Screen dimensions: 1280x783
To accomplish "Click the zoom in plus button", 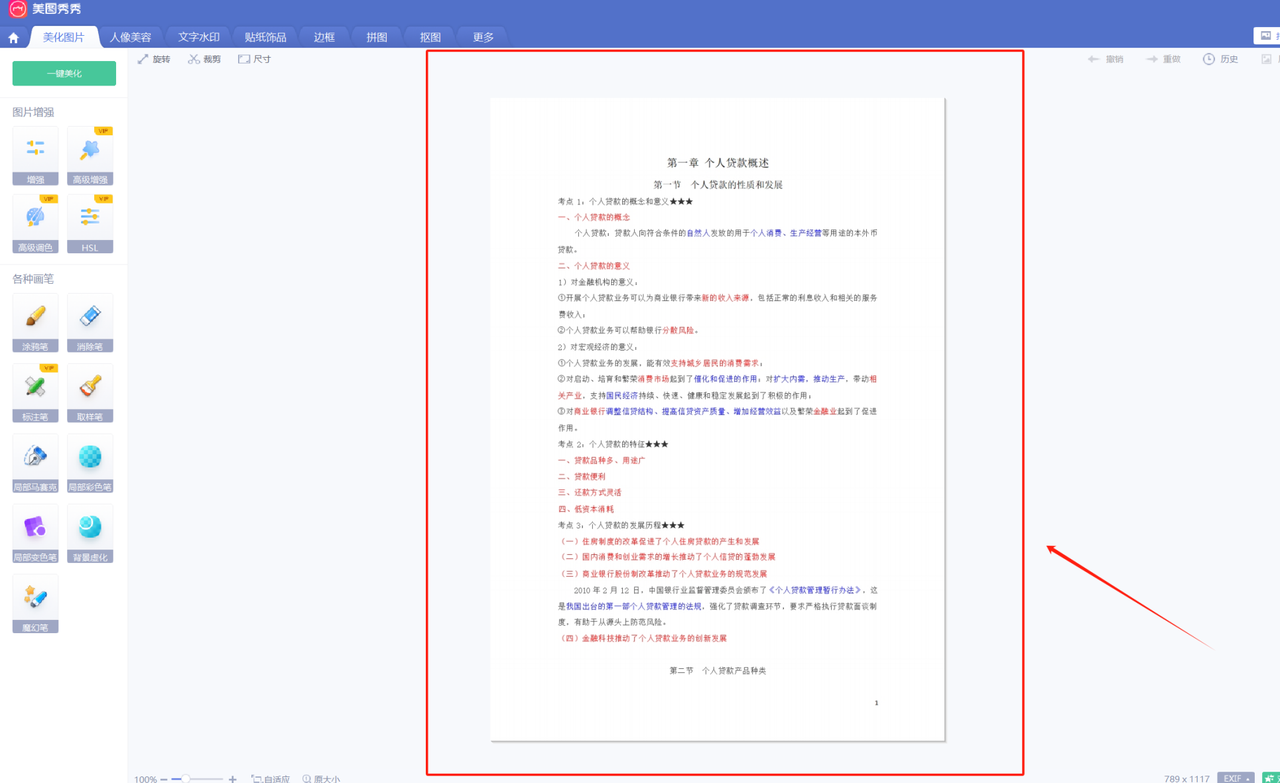I will (x=233, y=778).
